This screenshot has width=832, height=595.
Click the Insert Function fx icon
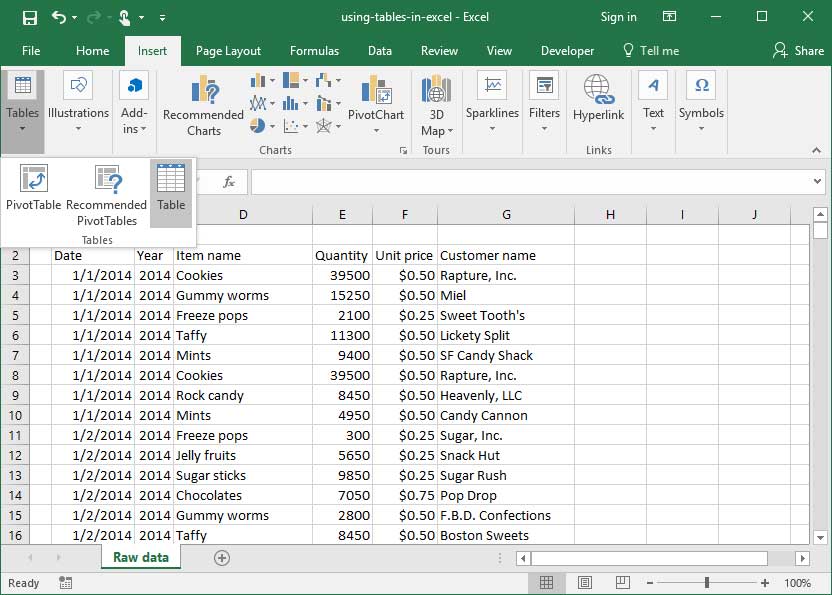(229, 182)
